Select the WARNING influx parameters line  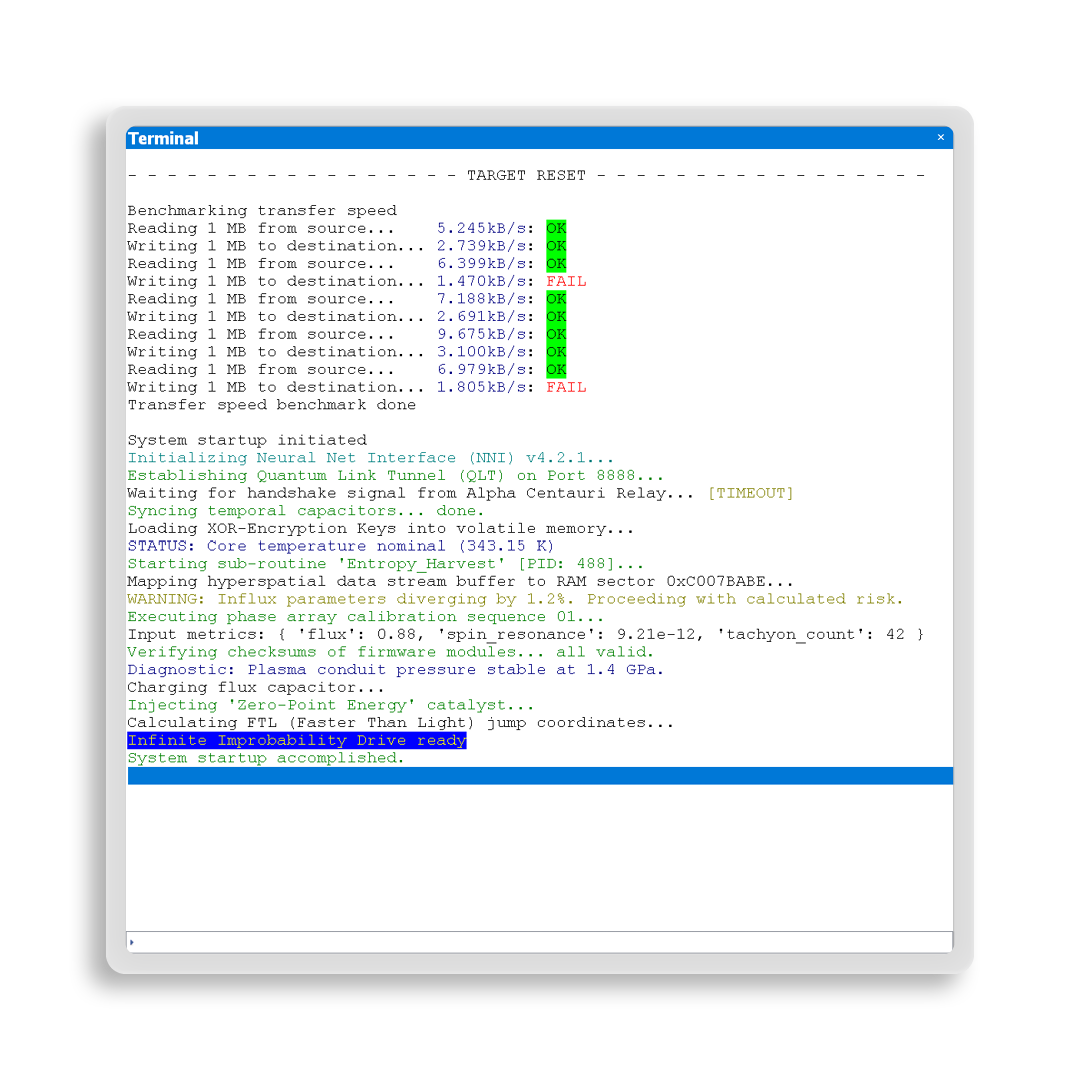515,599
